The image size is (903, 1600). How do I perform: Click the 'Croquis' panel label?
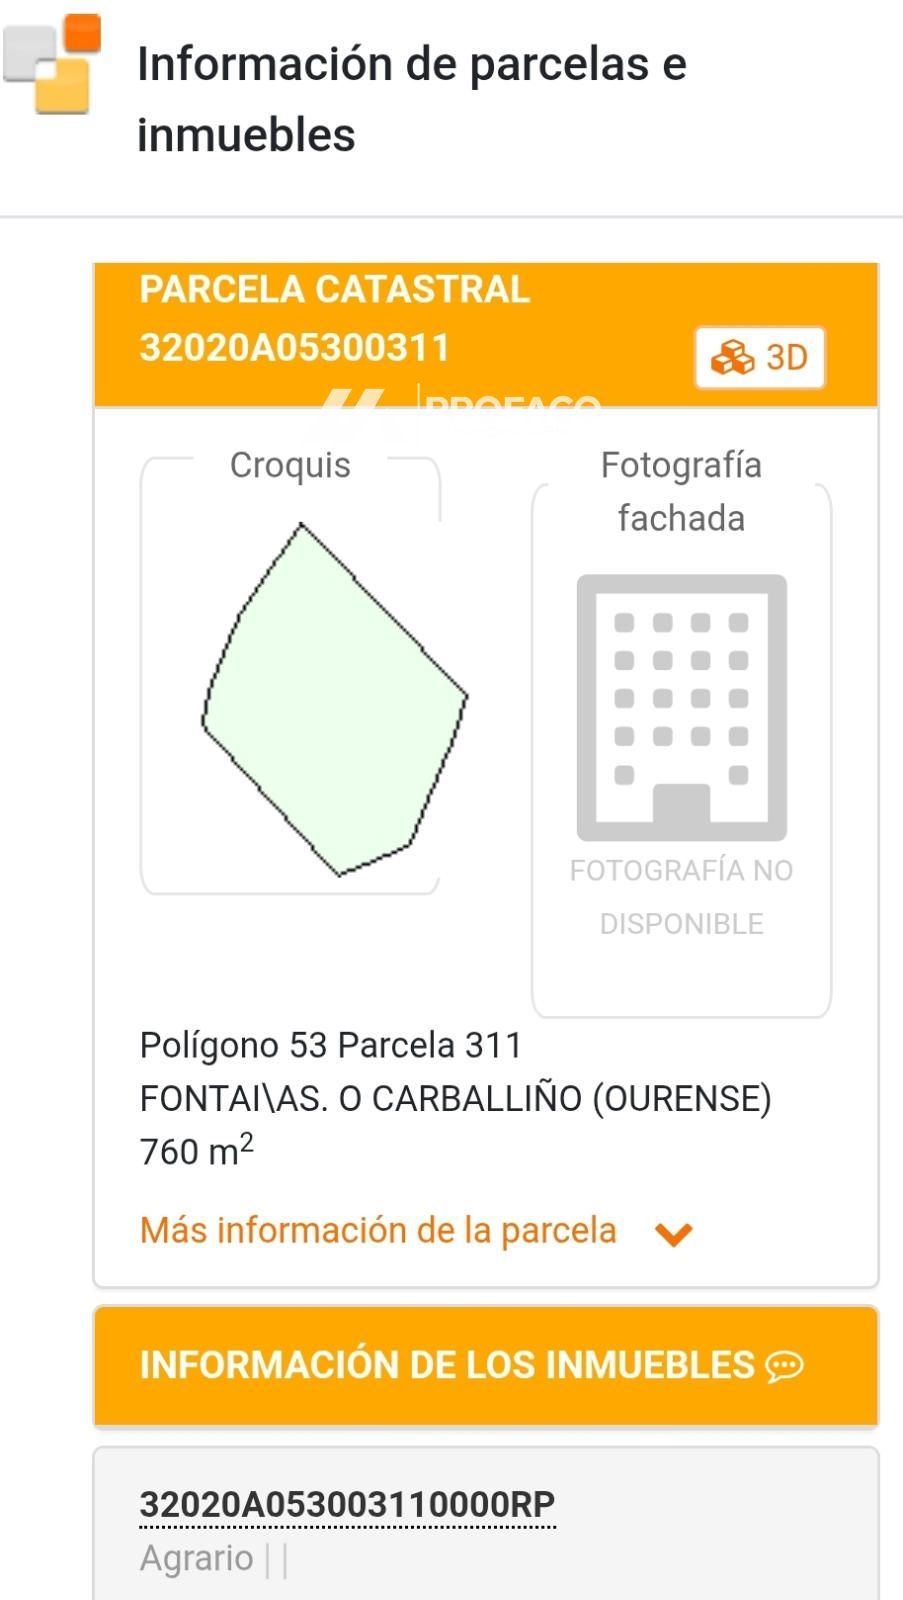pyautogui.click(x=290, y=465)
